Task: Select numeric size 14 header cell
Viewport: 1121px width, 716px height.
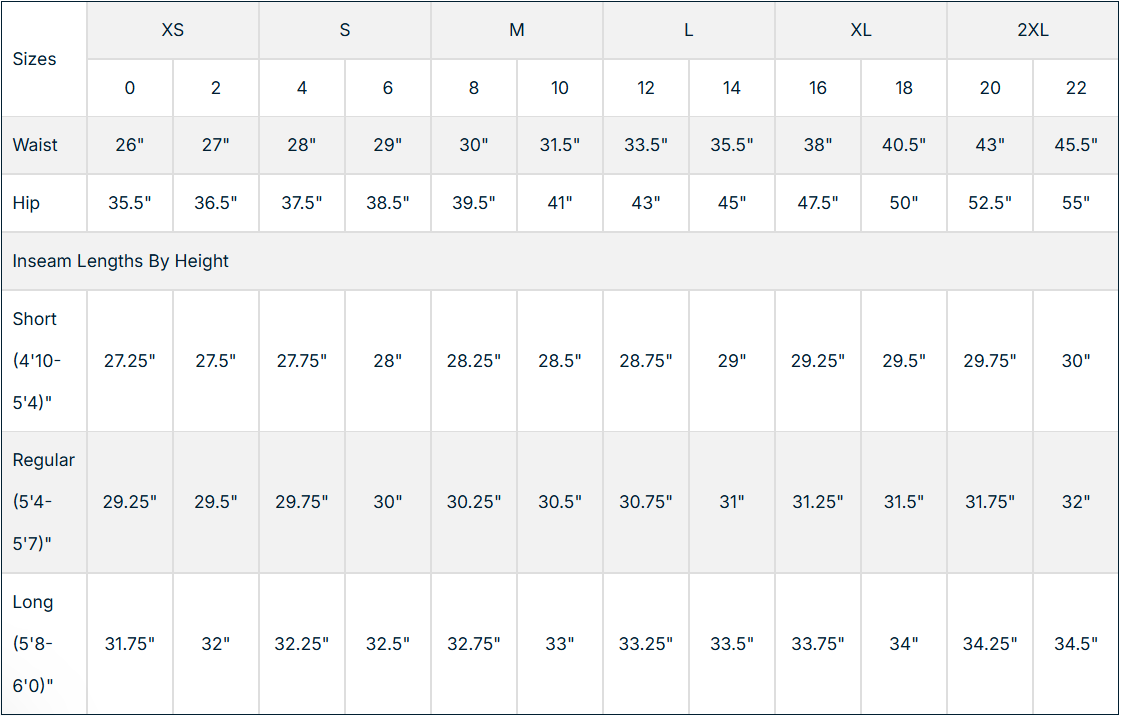Action: coord(732,88)
